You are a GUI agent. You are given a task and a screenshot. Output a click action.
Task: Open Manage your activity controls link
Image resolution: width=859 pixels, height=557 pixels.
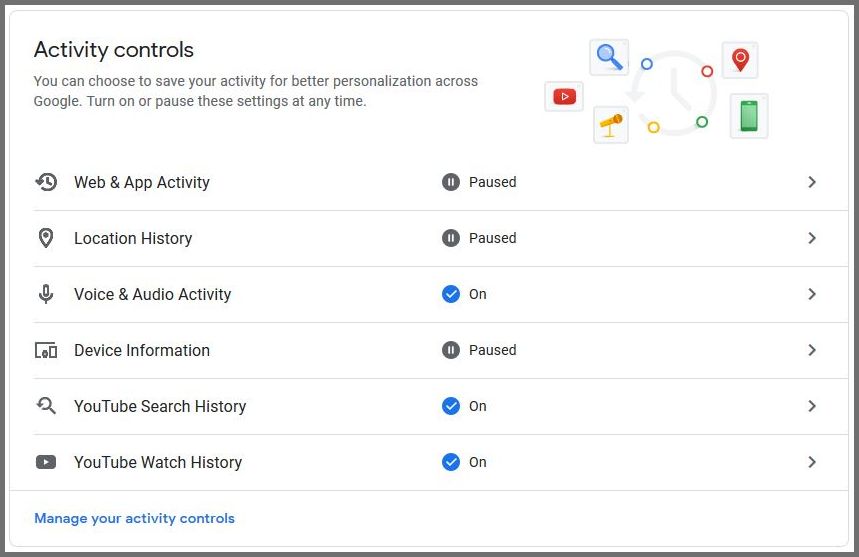pos(134,518)
